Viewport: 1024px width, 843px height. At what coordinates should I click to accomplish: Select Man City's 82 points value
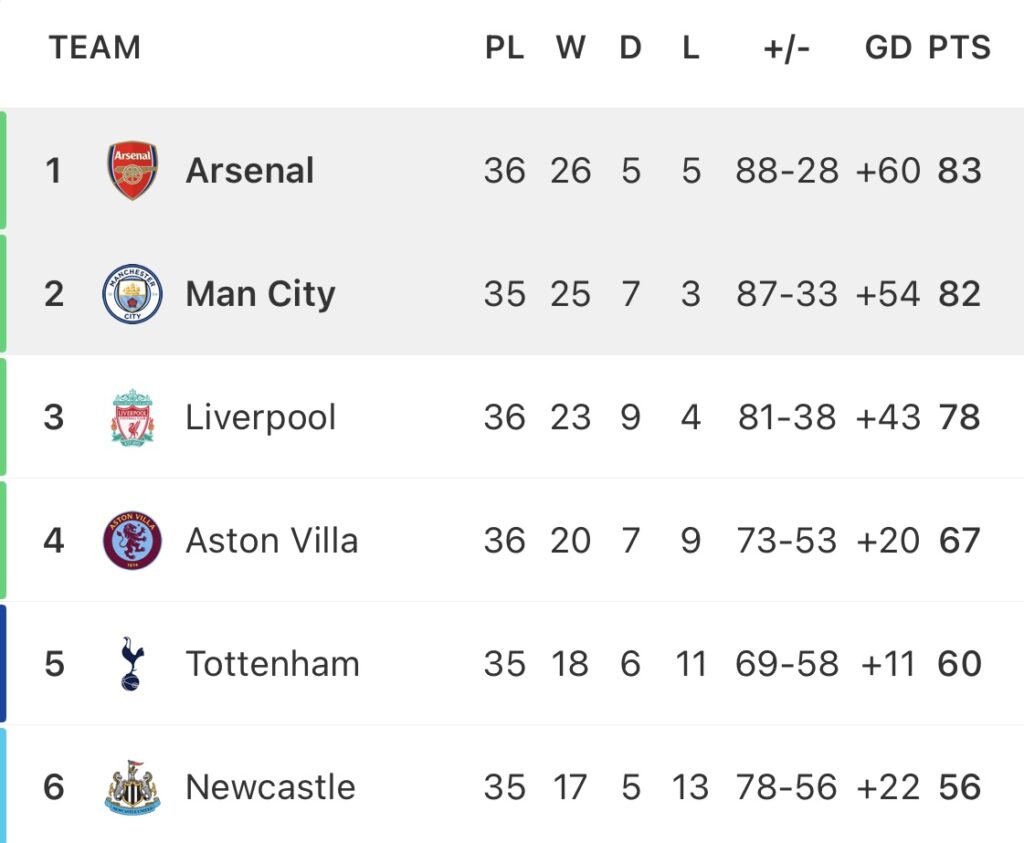[x=959, y=294]
